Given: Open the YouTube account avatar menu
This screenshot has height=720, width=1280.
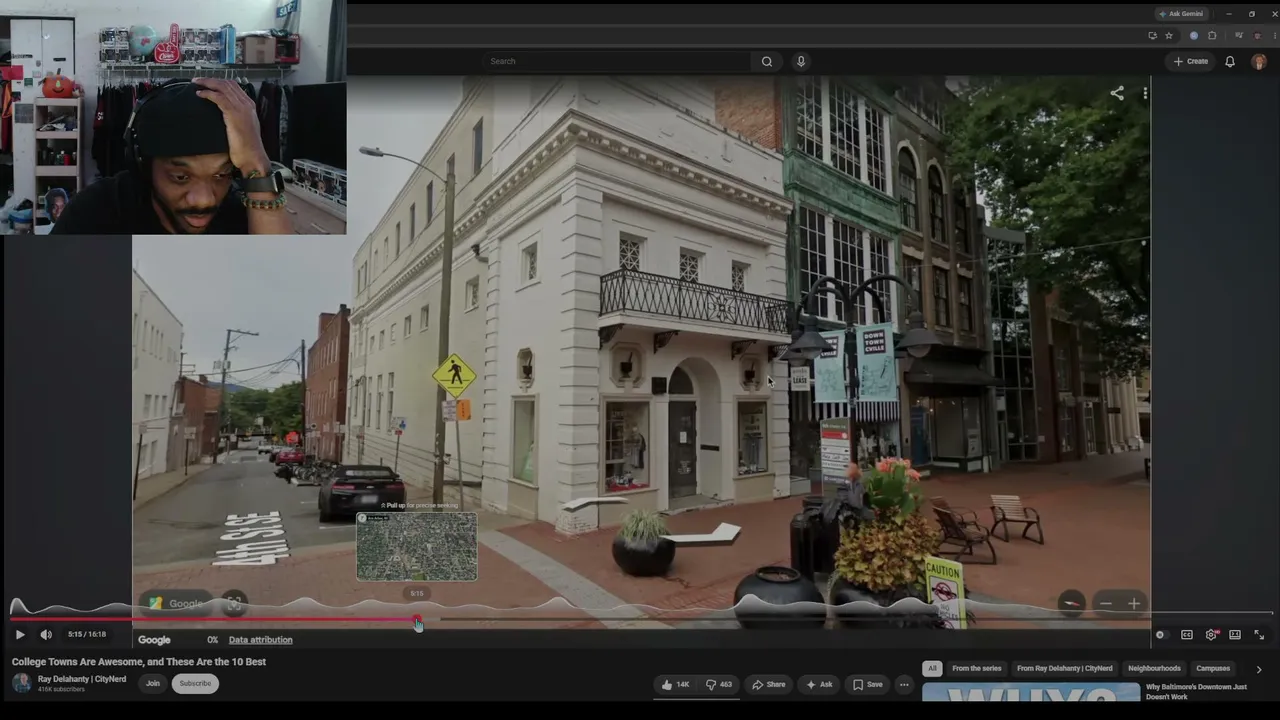Looking at the screenshot, I should tap(1259, 61).
